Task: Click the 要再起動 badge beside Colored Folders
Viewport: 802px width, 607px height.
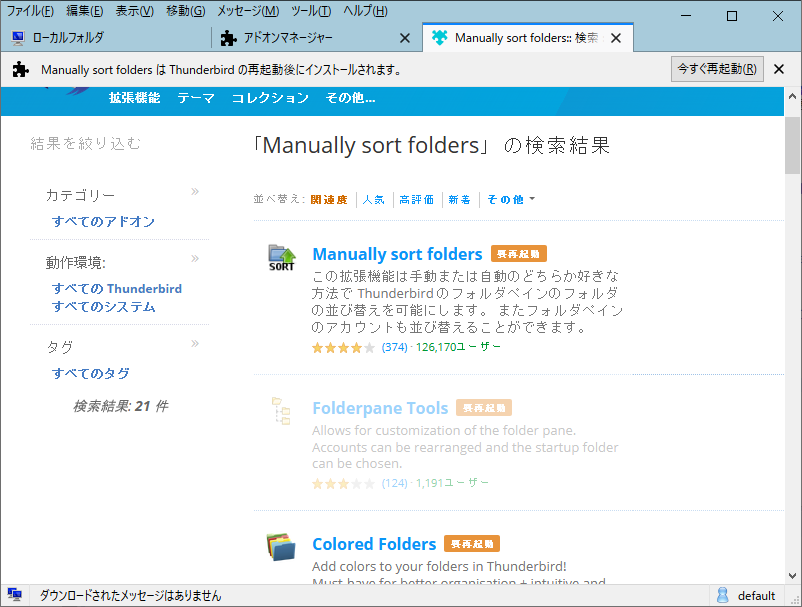Action: tap(472, 544)
